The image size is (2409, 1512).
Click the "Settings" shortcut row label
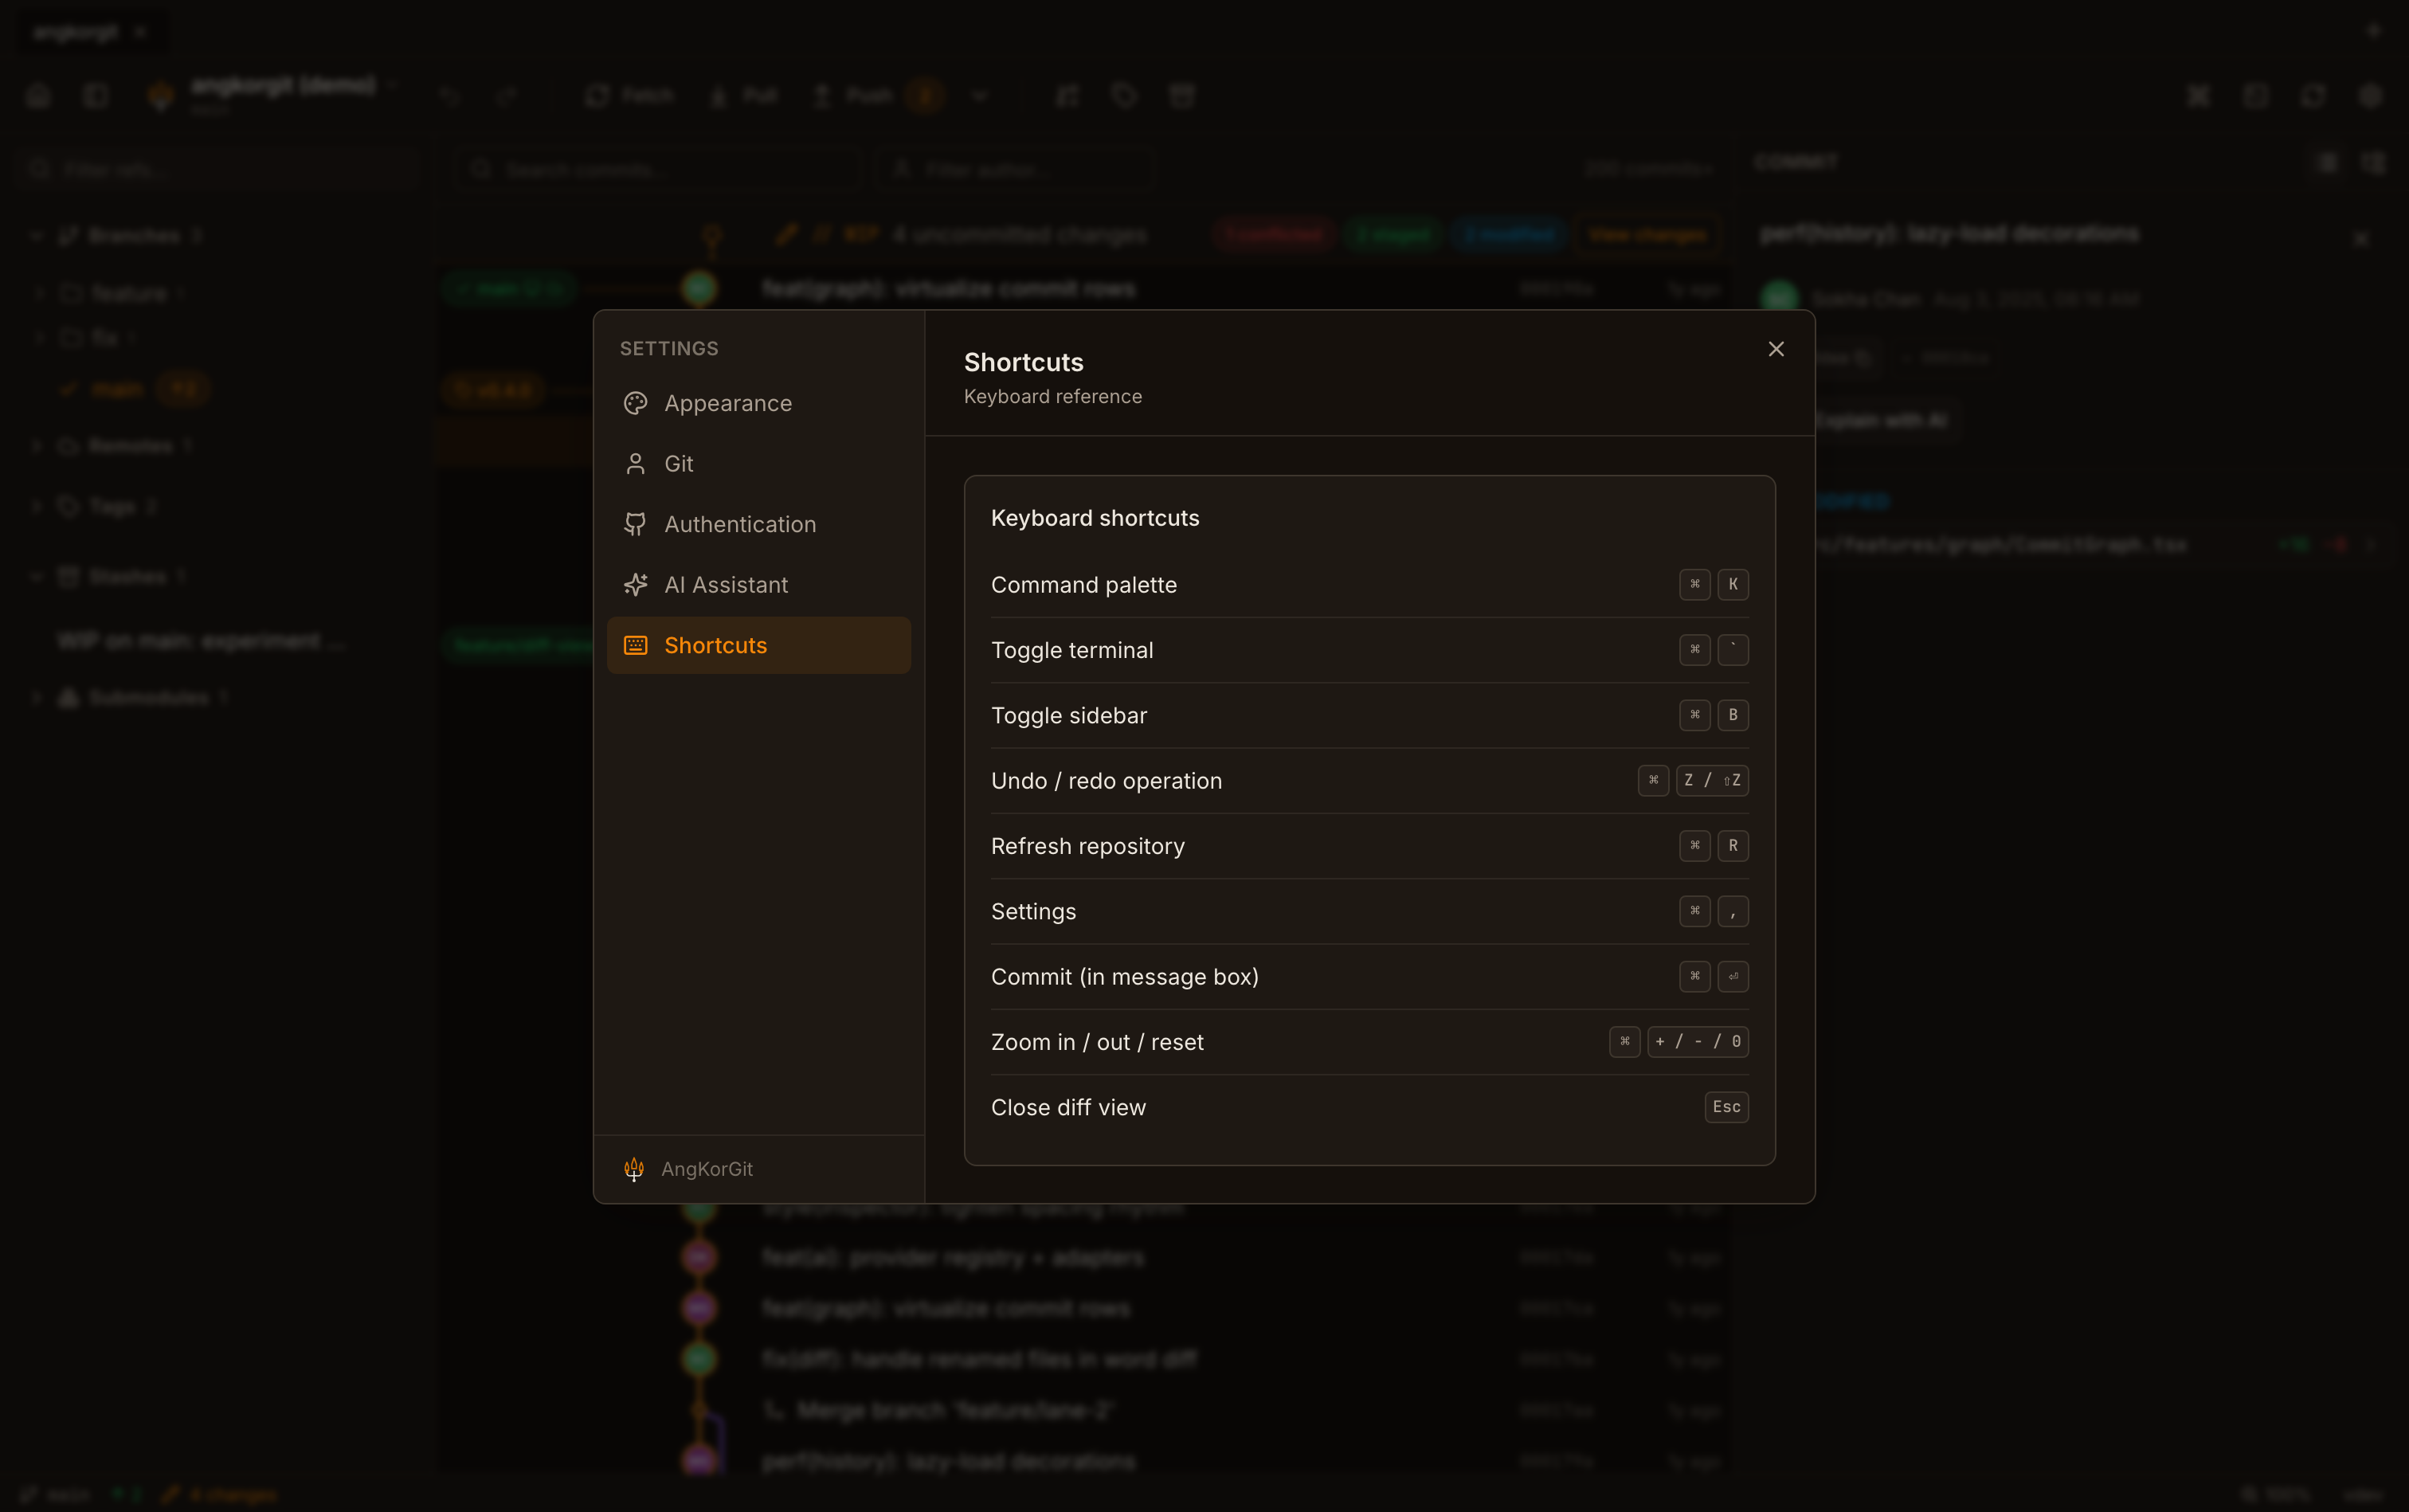pos(1033,911)
